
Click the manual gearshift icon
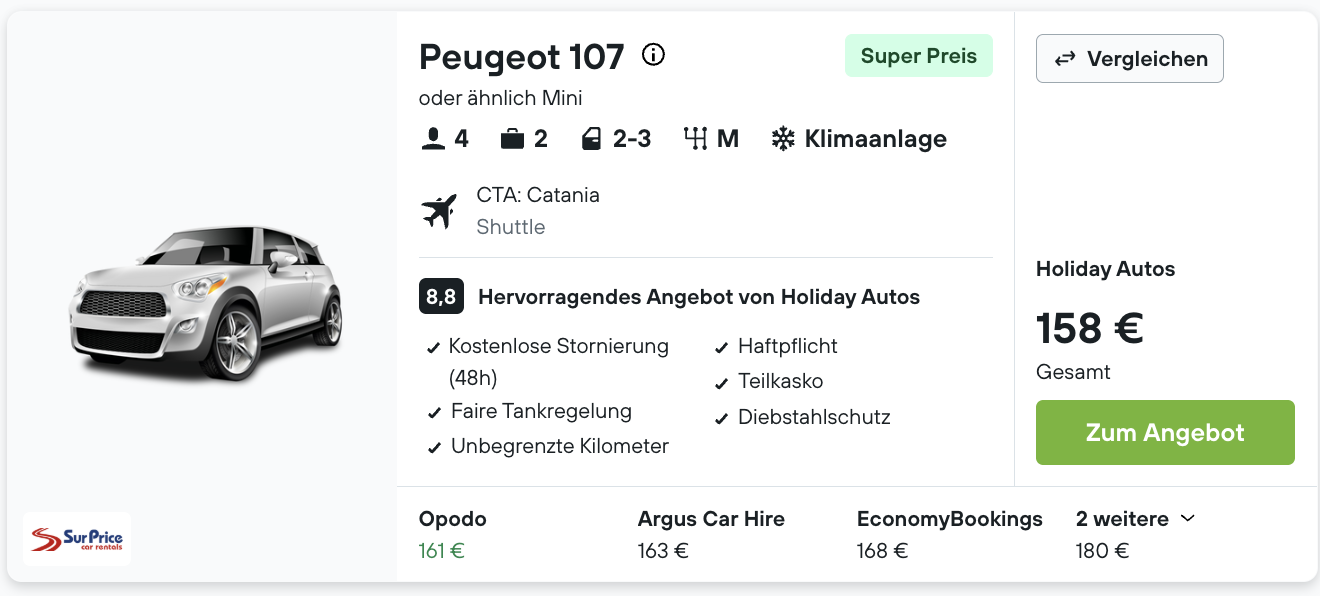click(x=696, y=139)
